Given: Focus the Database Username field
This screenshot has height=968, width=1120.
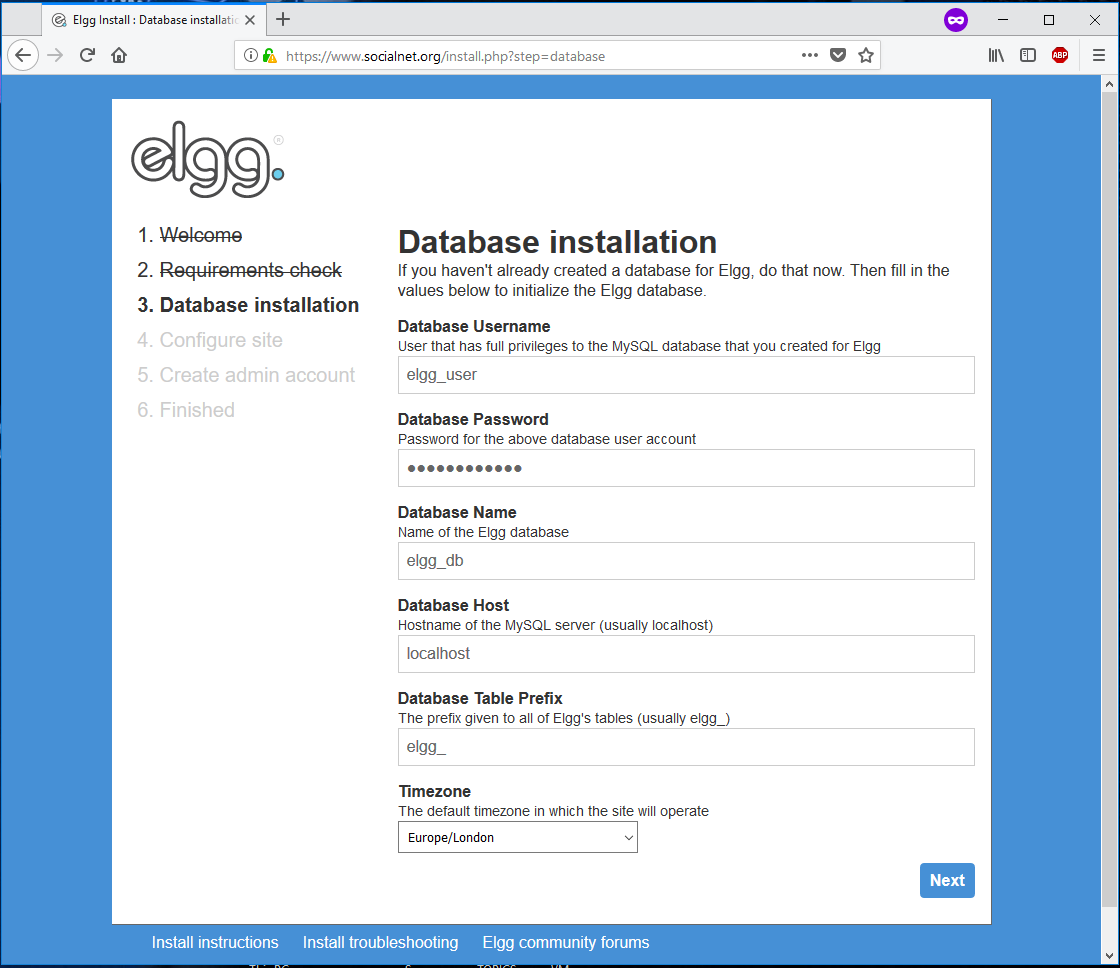Looking at the screenshot, I should [686, 375].
